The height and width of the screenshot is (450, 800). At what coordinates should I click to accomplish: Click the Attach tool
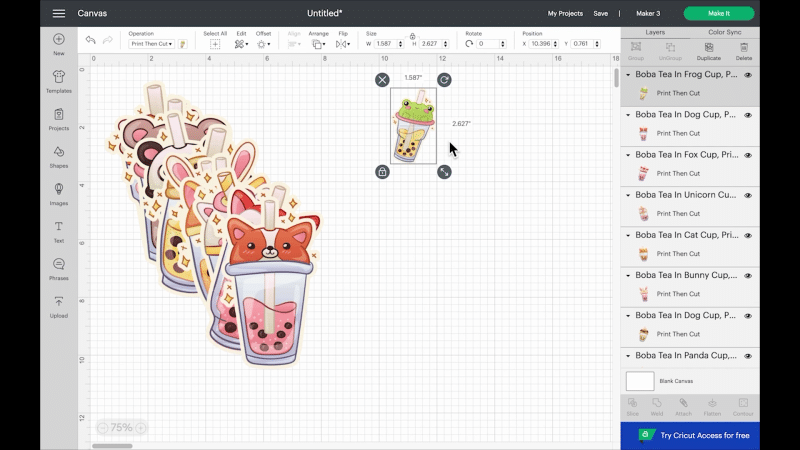pos(683,407)
